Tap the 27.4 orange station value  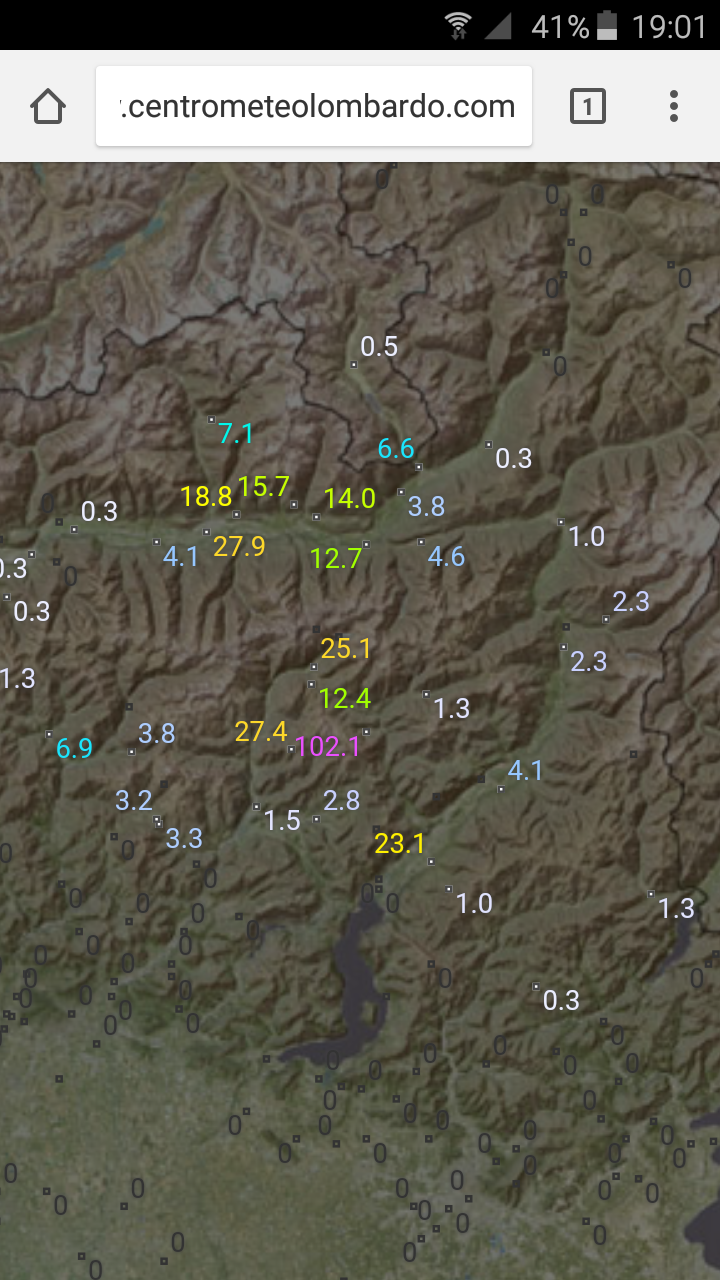261,732
